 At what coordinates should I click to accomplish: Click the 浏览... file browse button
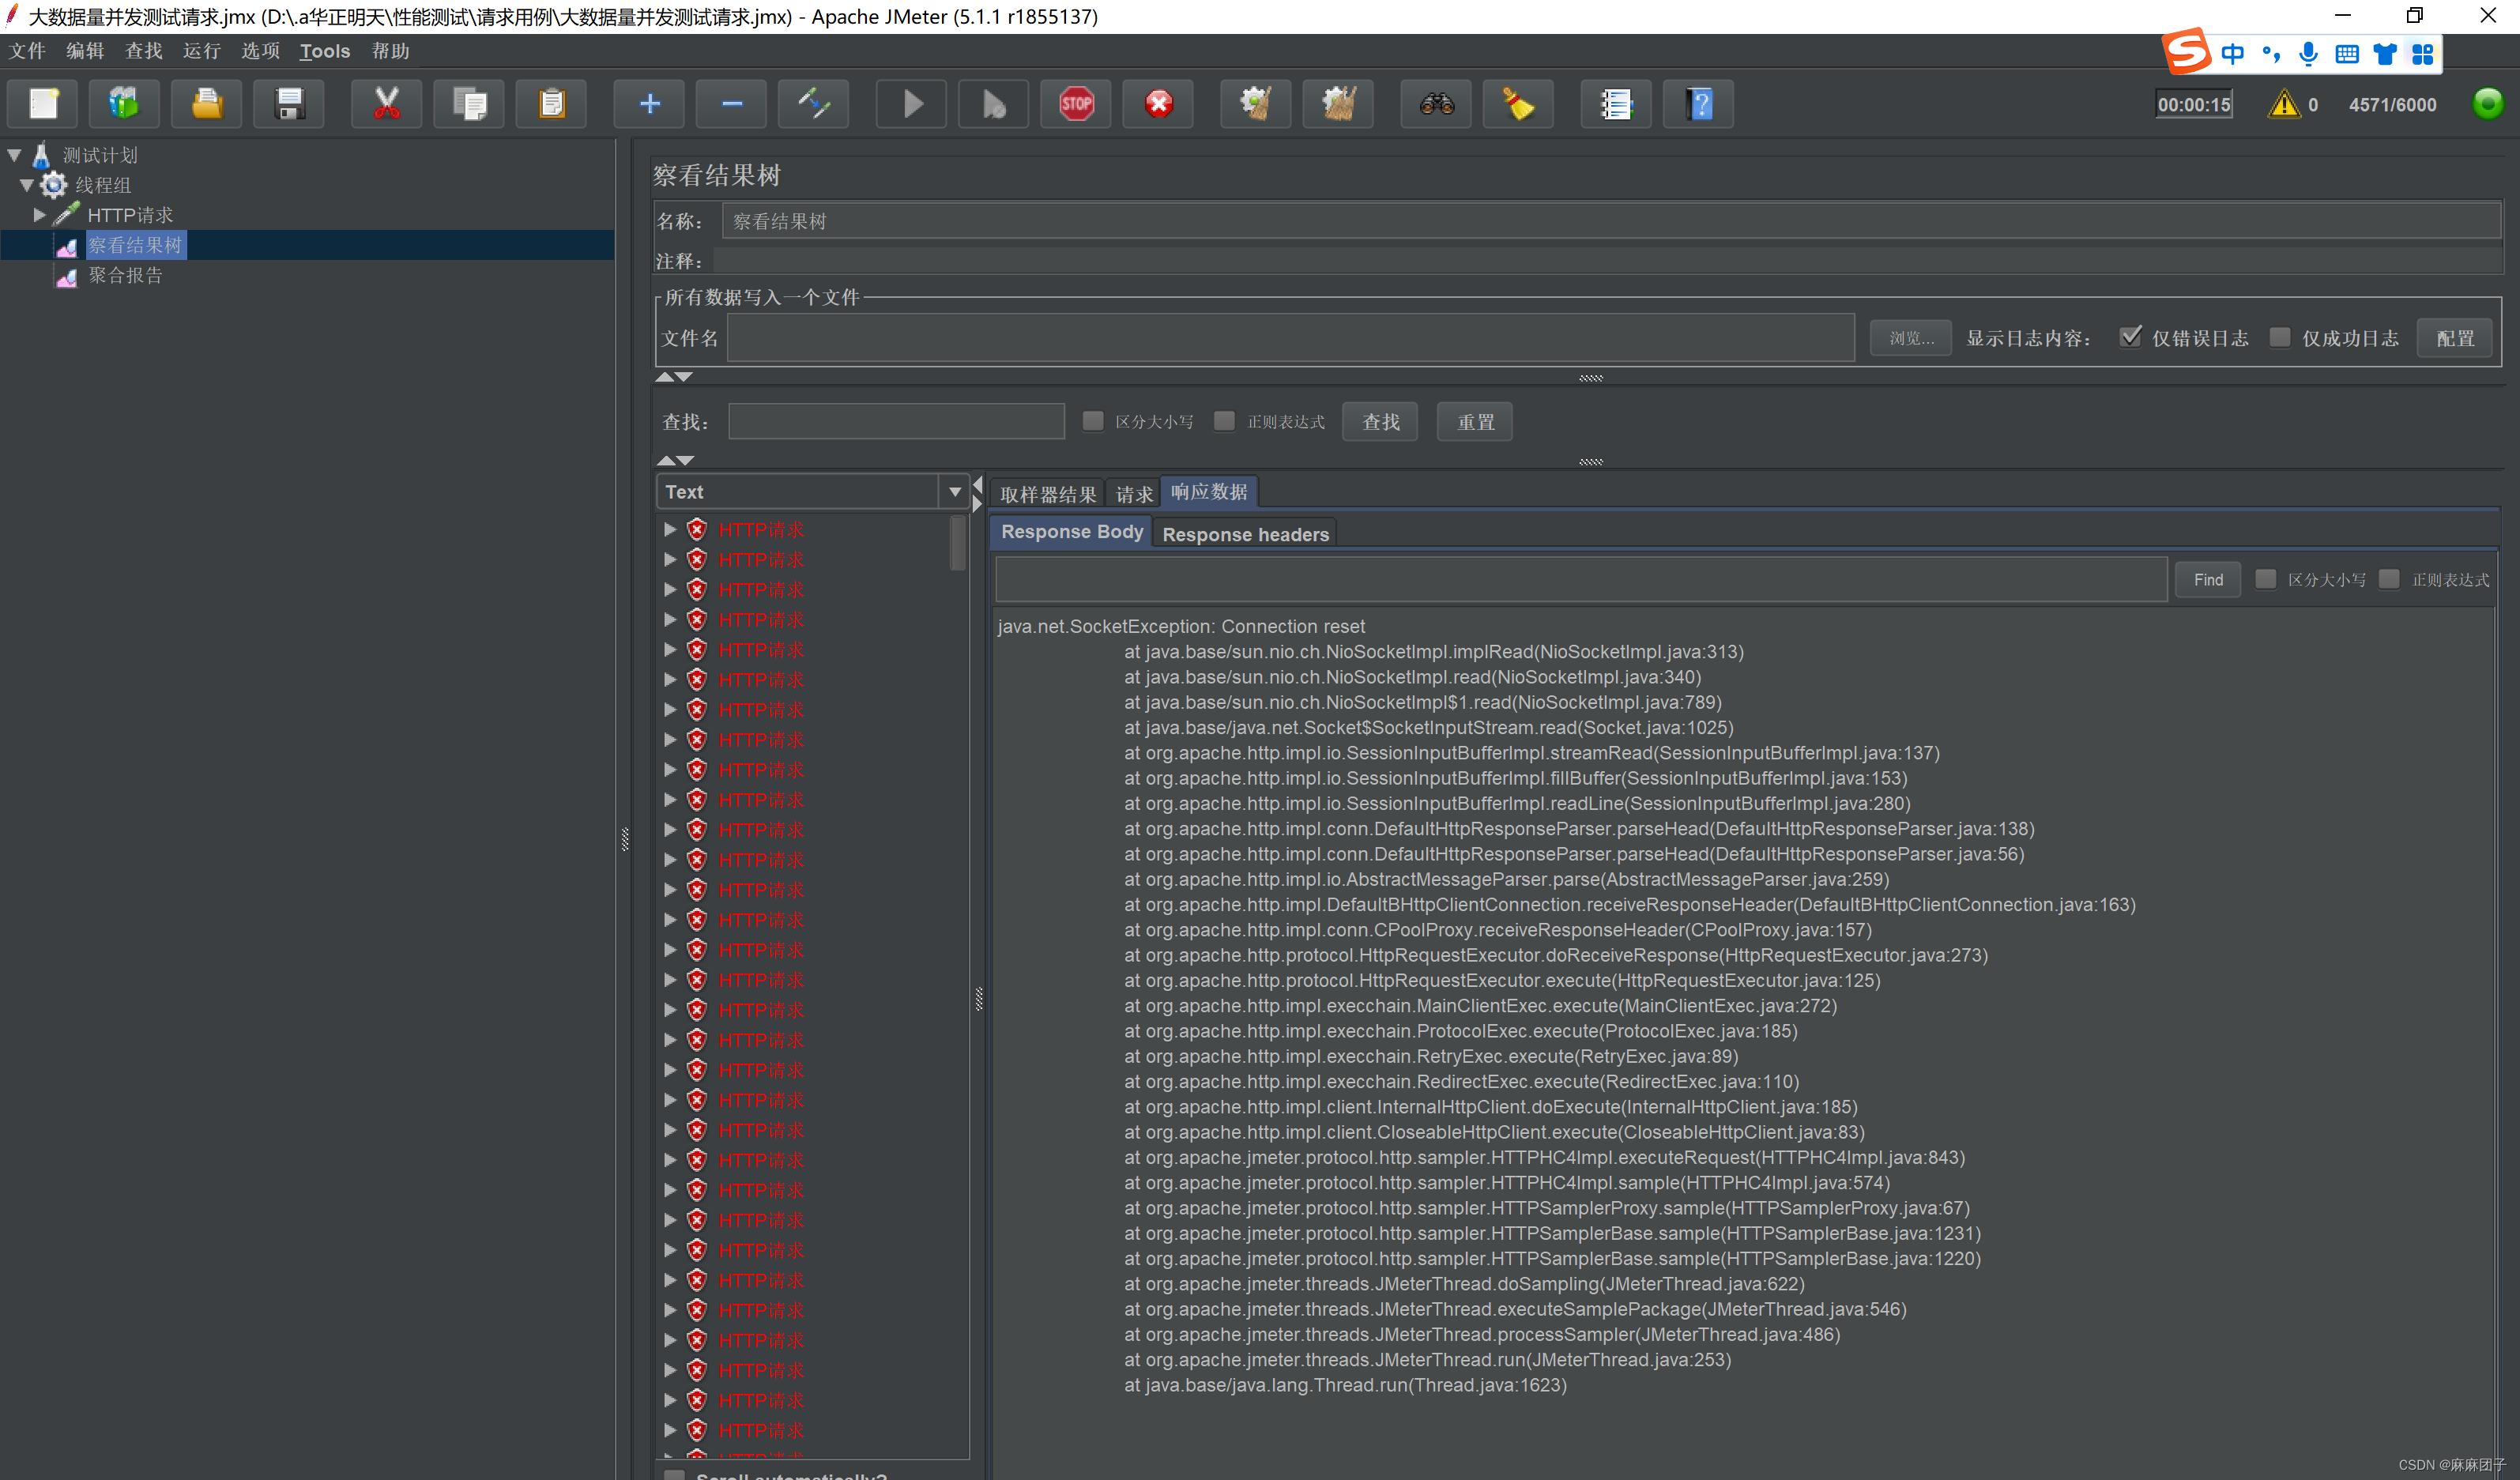pos(1909,337)
